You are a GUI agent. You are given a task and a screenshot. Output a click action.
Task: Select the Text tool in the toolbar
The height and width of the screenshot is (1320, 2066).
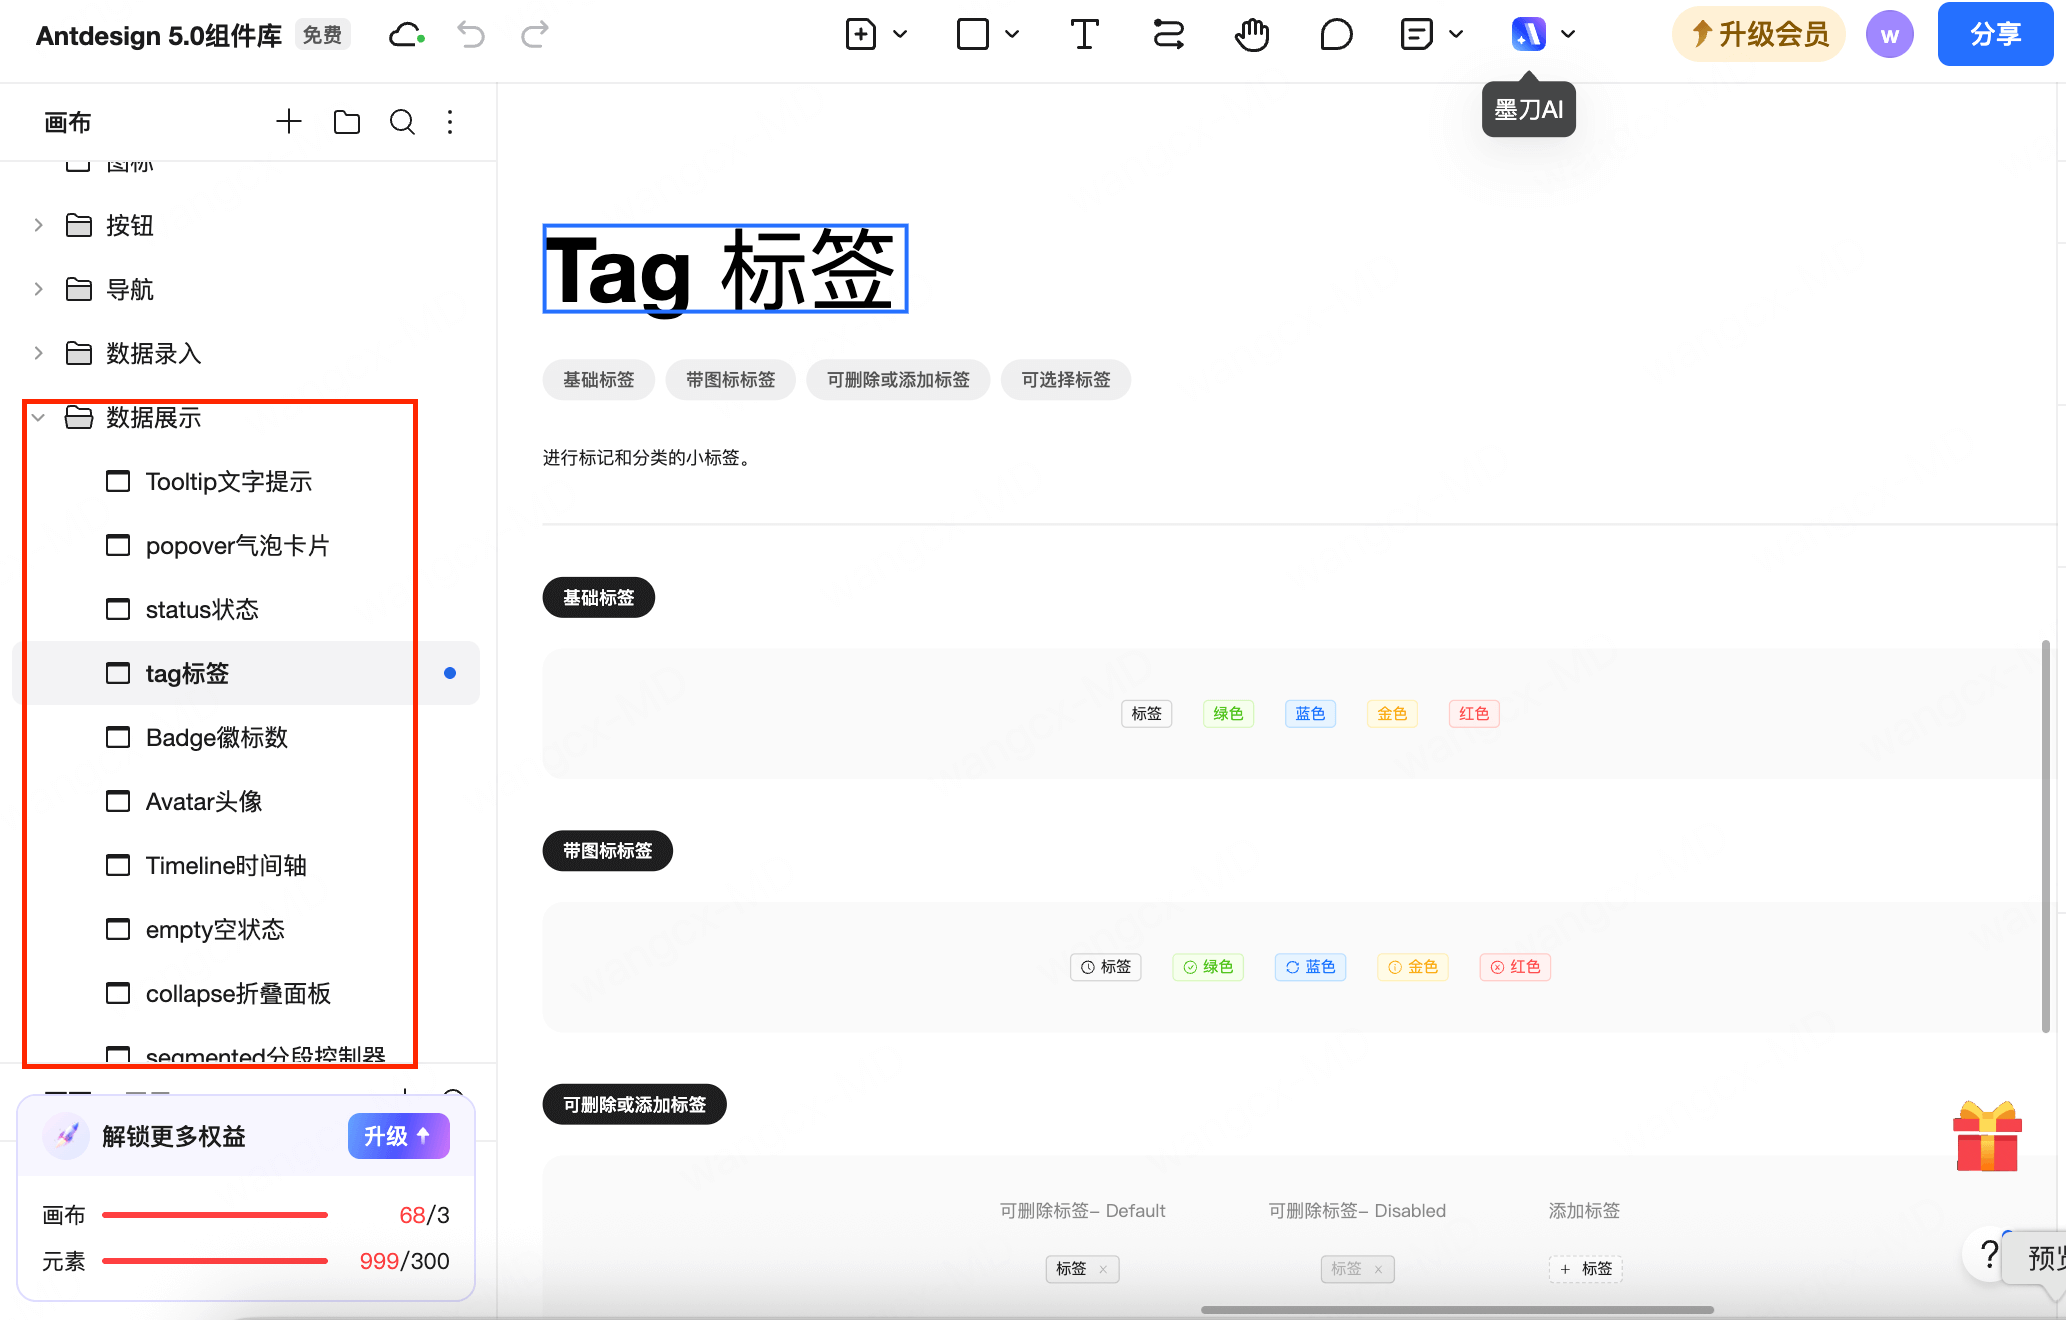point(1084,33)
